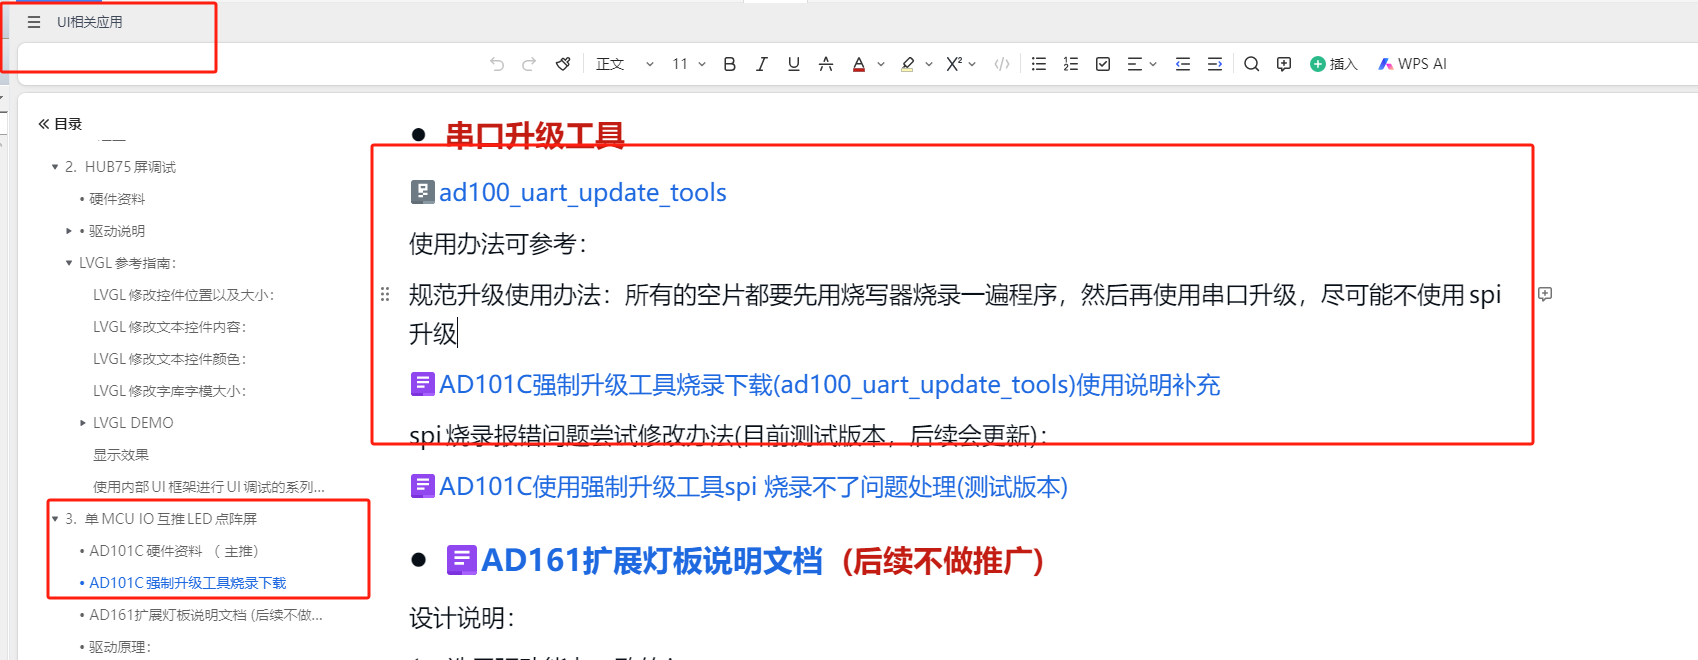Image resolution: width=1698 pixels, height=660 pixels.
Task: Open the hamburger menu beside UI相关应用
Action: 34,22
